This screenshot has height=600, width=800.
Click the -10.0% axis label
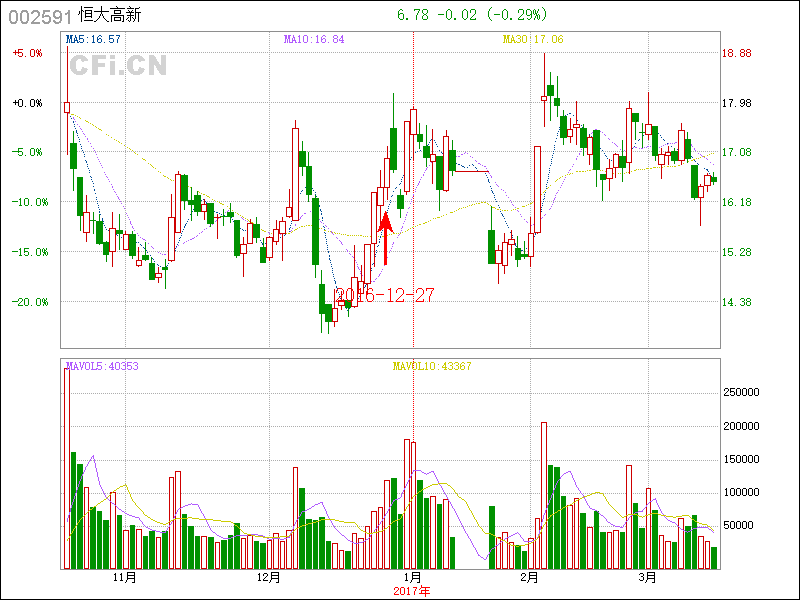(30, 202)
